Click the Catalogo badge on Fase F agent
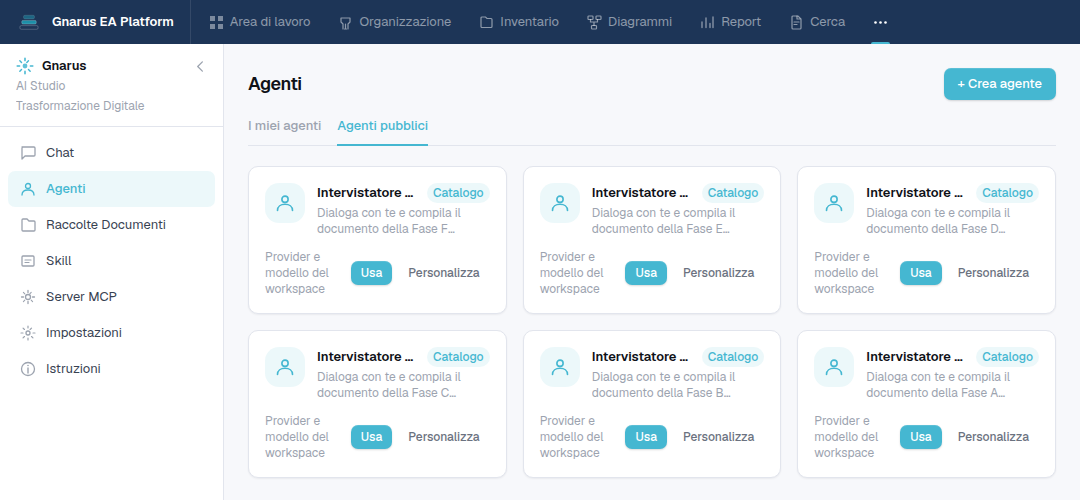This screenshot has height=500, width=1080. pos(458,193)
